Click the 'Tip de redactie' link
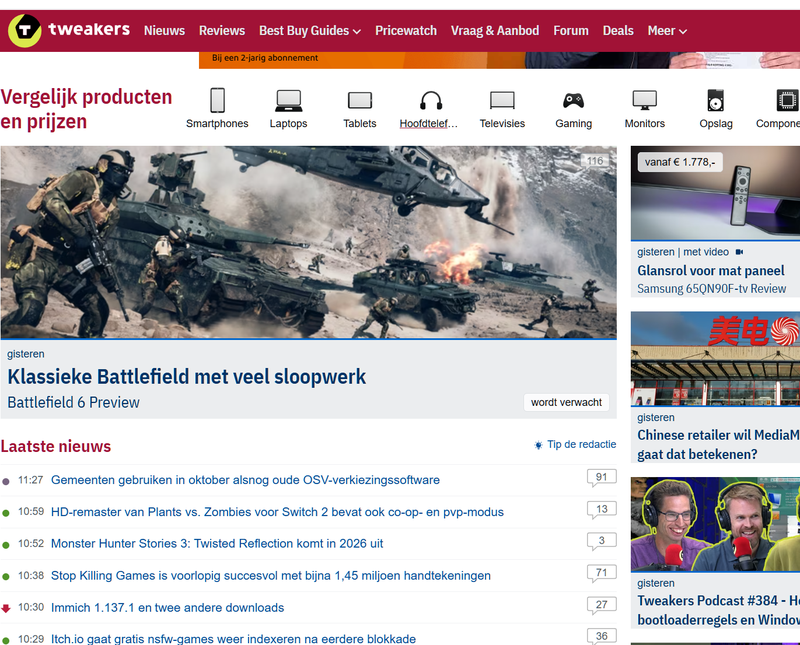This screenshot has height=645, width=800. point(582,444)
